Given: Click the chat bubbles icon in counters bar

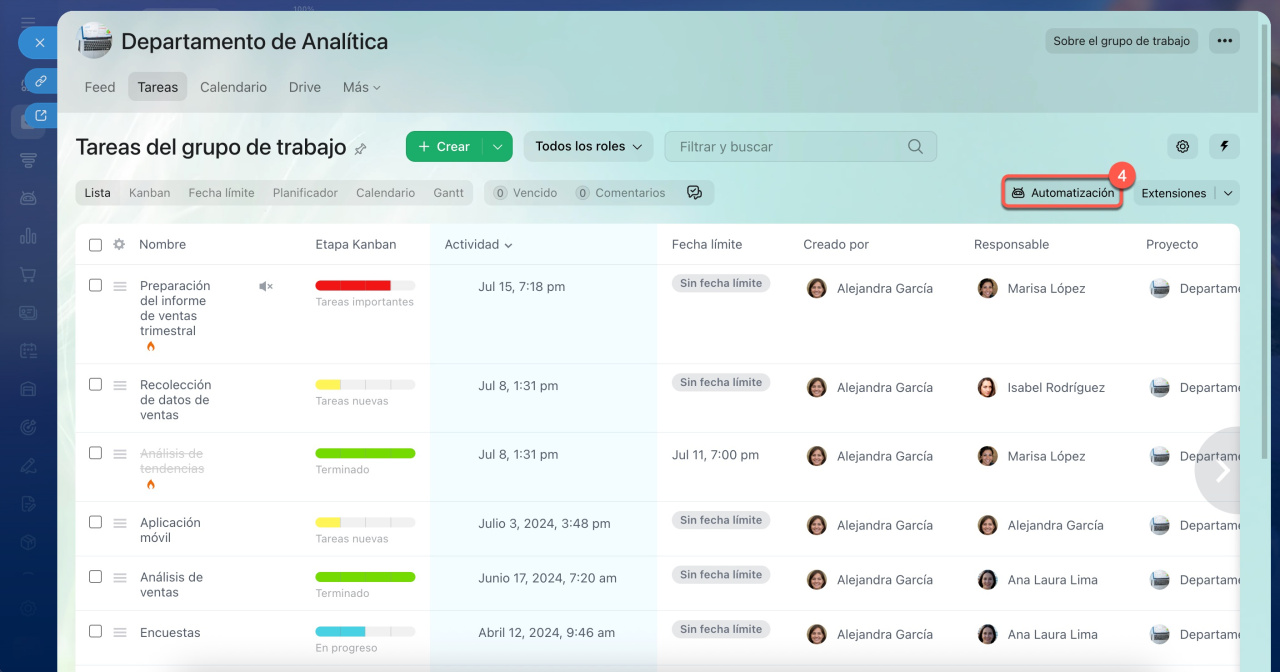Looking at the screenshot, I should [694, 193].
